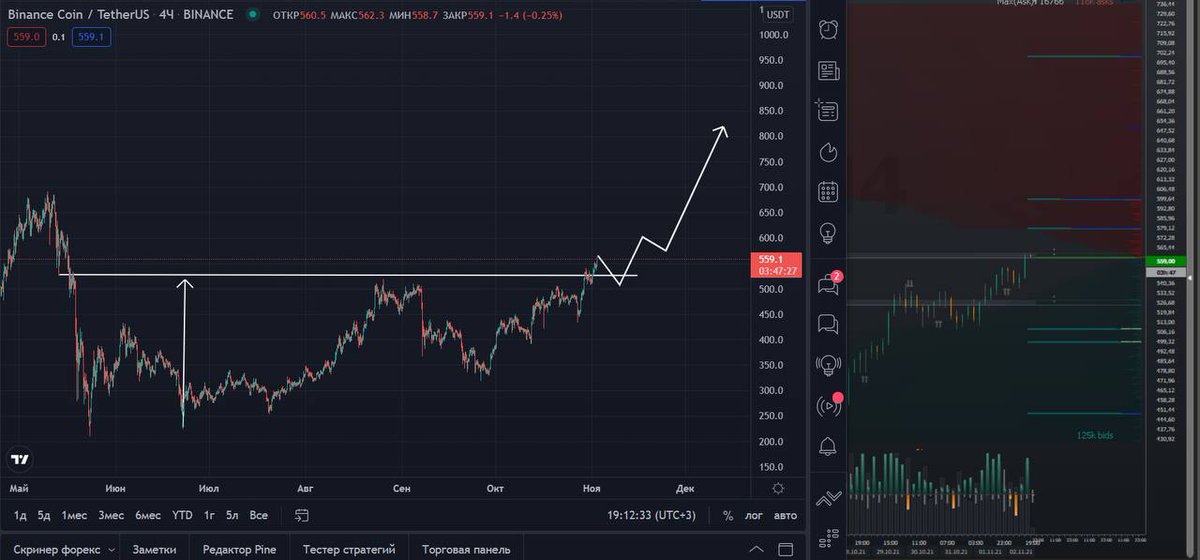Open the News panel icon

coord(828,70)
